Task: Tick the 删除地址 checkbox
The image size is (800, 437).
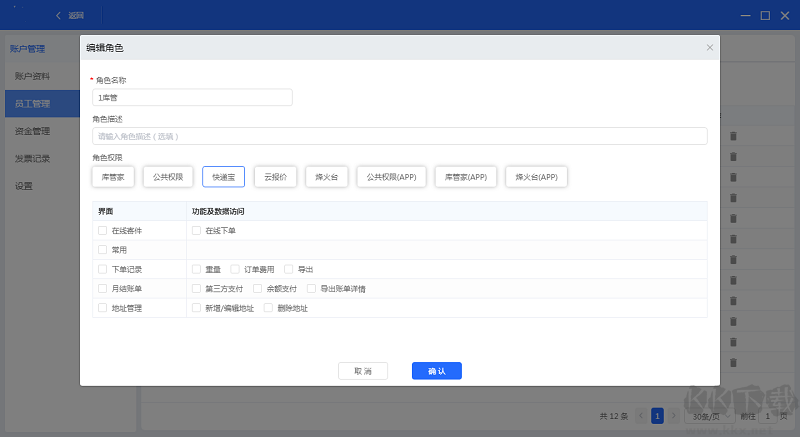Action: click(x=268, y=308)
